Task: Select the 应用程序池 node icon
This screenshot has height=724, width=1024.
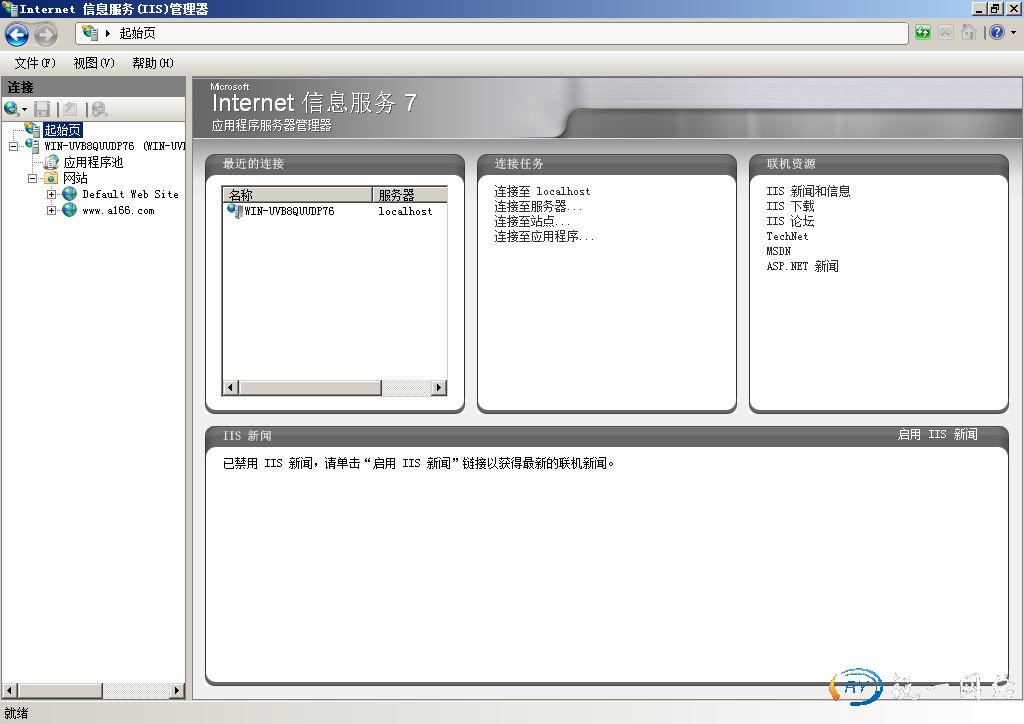Action: pyautogui.click(x=51, y=162)
